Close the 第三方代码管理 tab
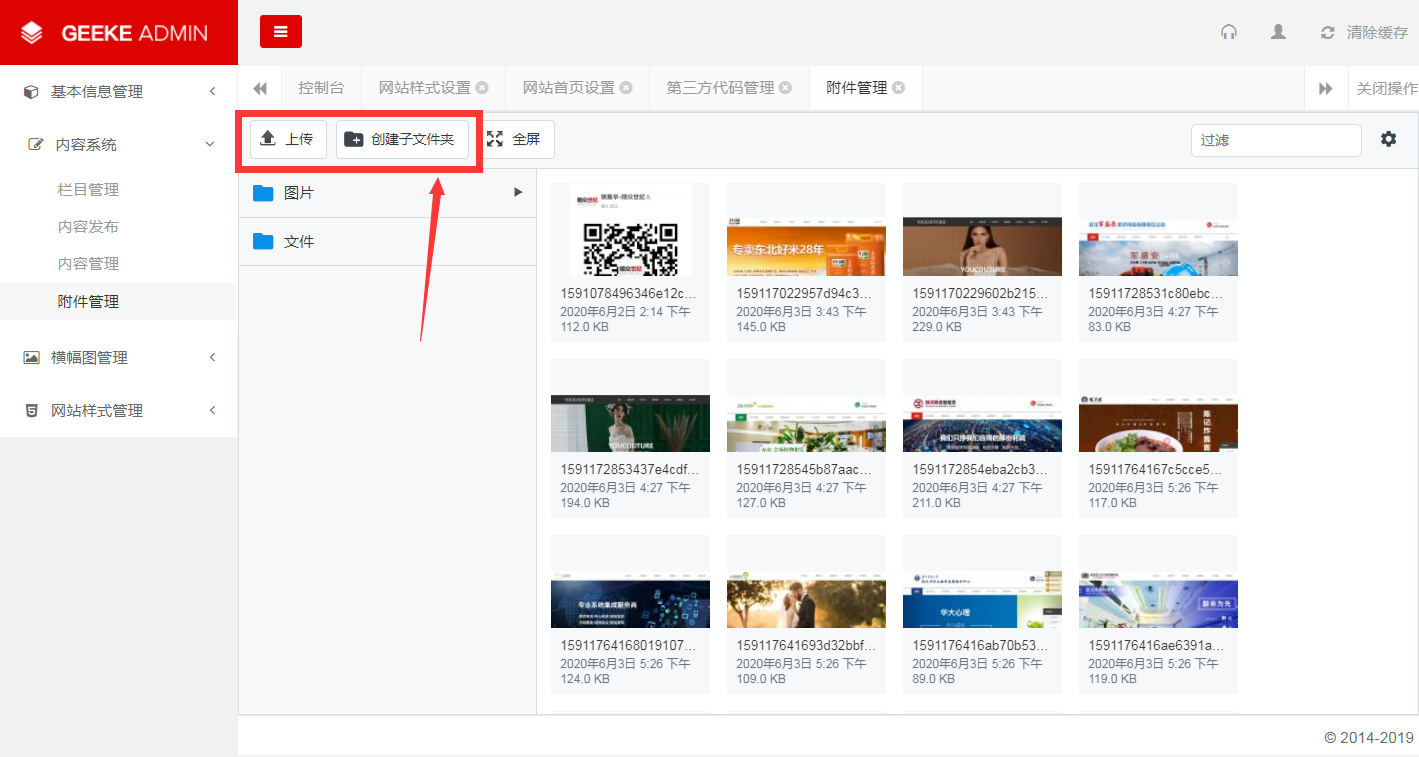The width and height of the screenshot is (1419, 757). coord(786,88)
